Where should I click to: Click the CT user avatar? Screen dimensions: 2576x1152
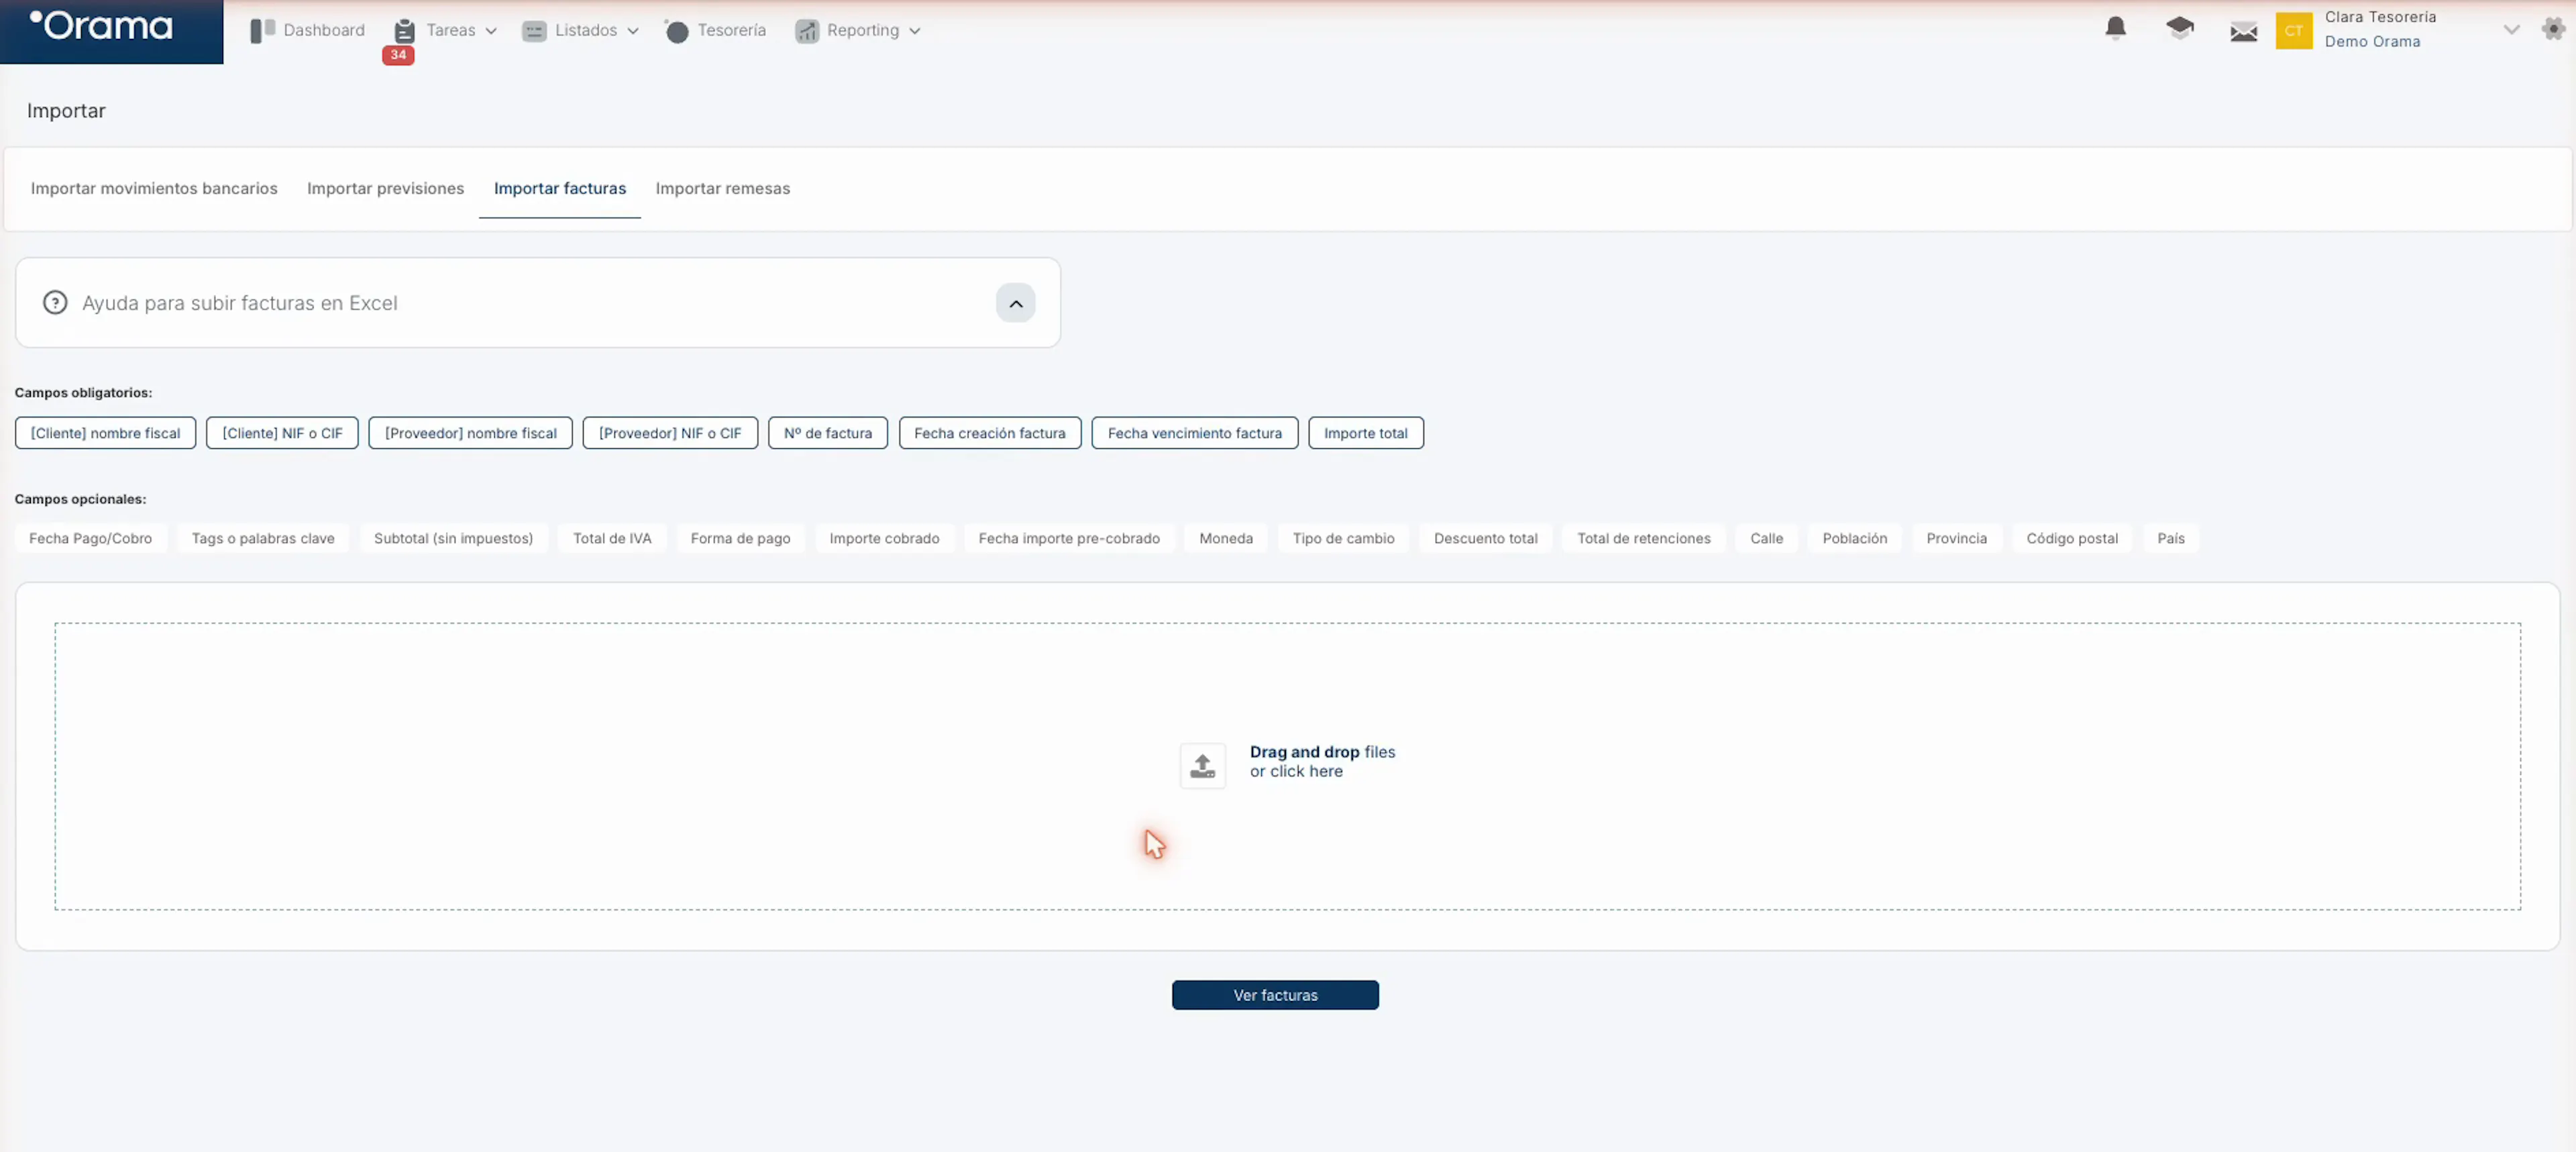2293,31
